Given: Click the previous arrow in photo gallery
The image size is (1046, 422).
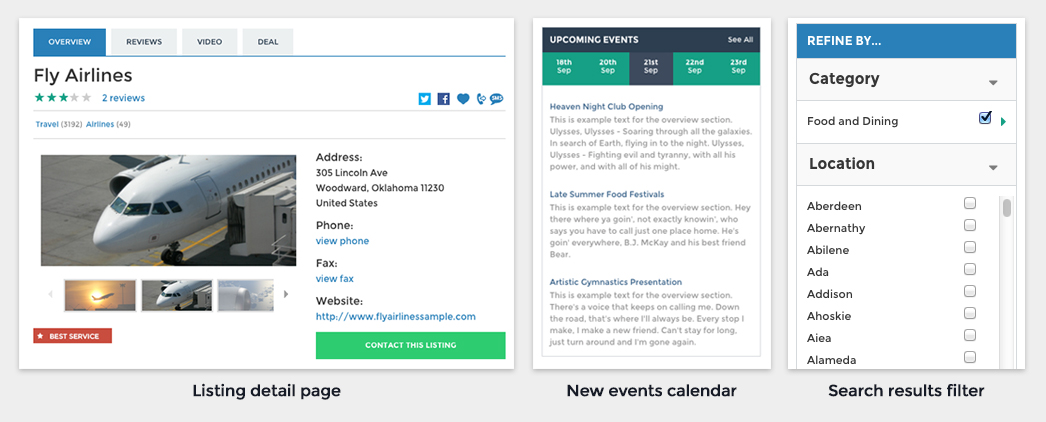Looking at the screenshot, I should tap(51, 294).
